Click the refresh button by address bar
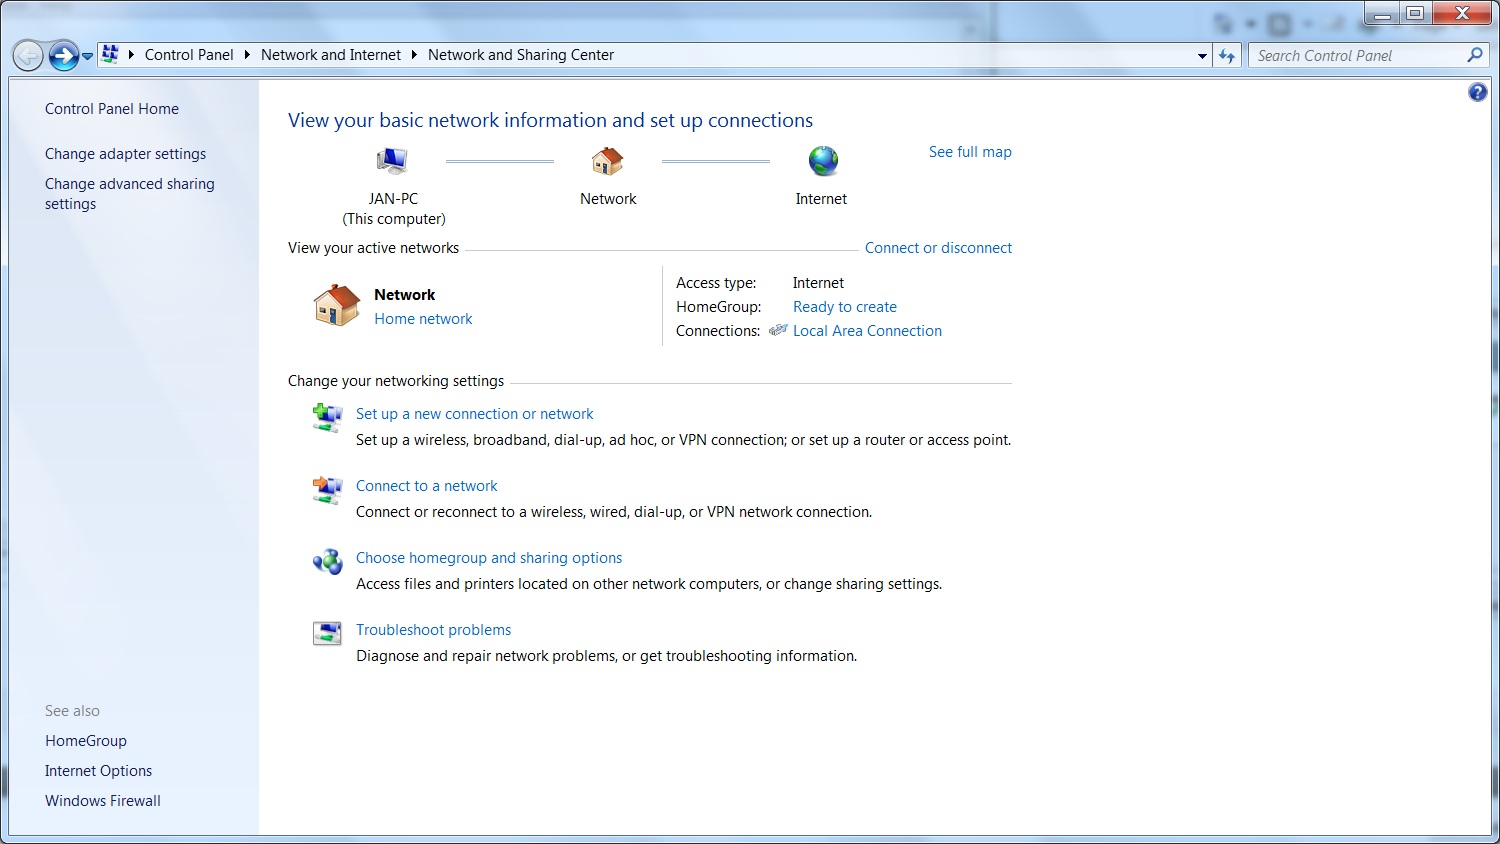Image resolution: width=1500 pixels, height=844 pixels. coord(1227,56)
